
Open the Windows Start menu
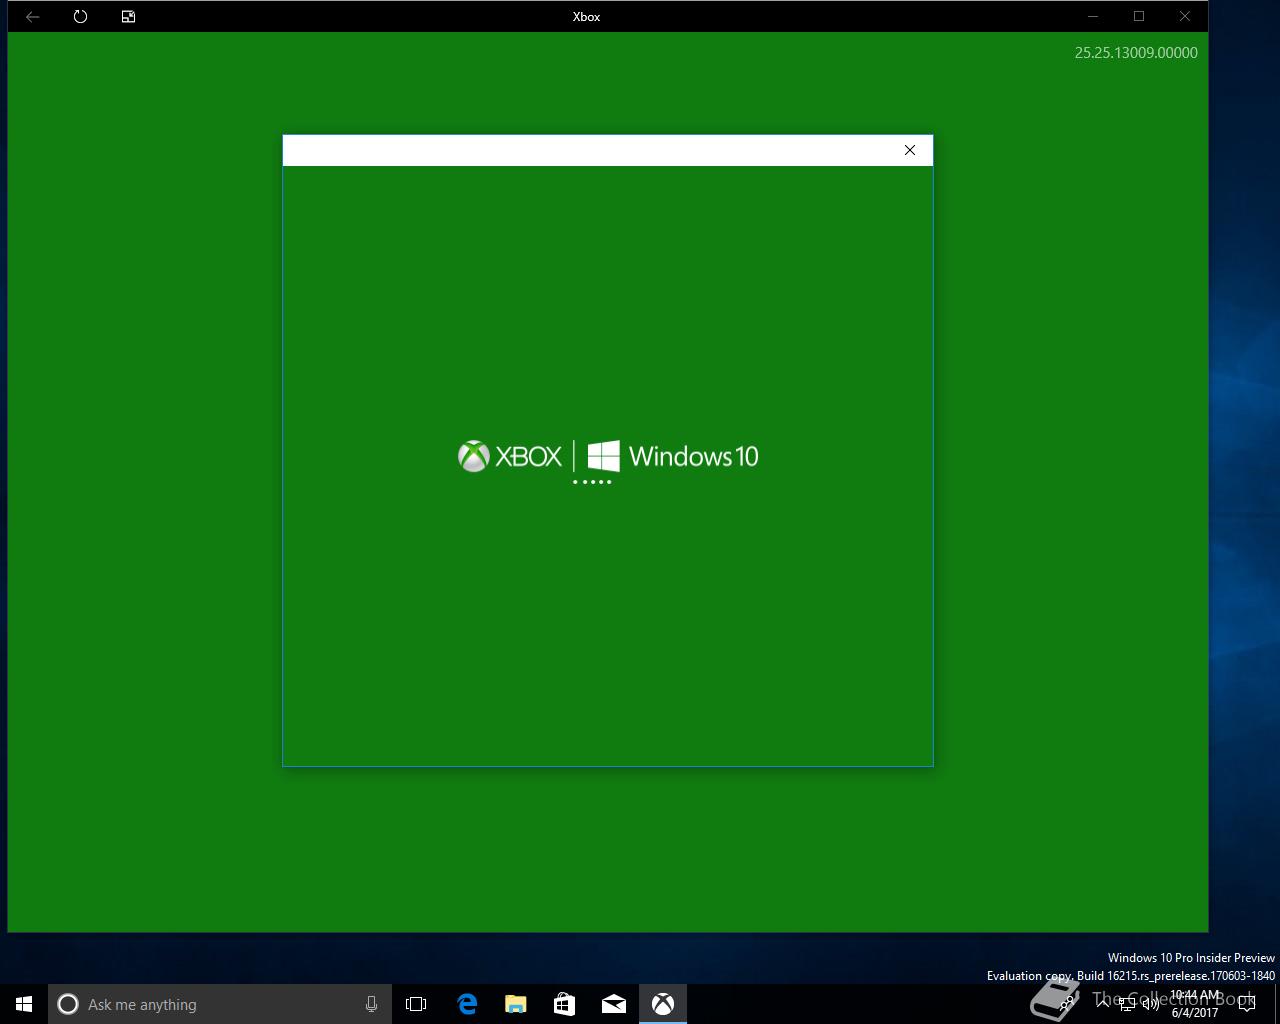click(24, 1004)
